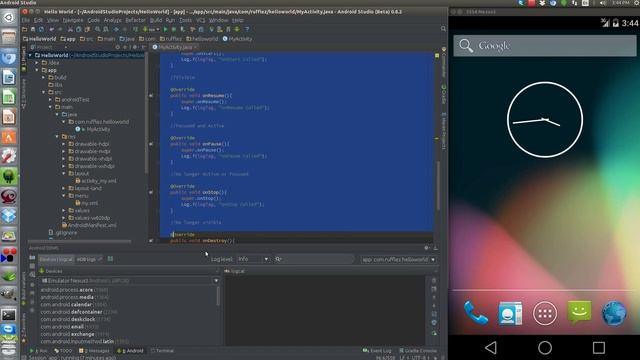
Task: Expand the drawable-hdpi folder
Action: (x=64, y=144)
